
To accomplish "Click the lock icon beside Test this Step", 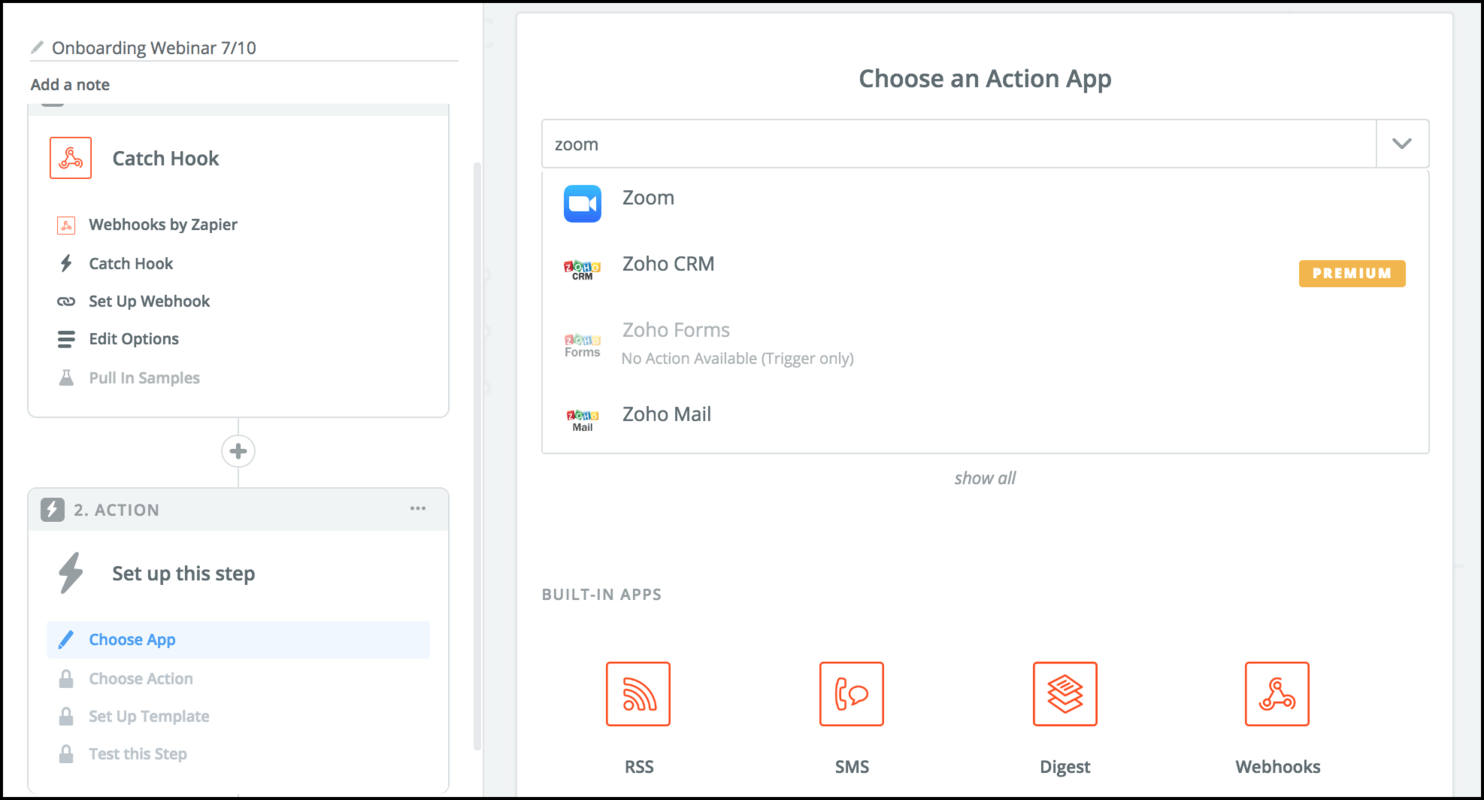I will tap(66, 754).
